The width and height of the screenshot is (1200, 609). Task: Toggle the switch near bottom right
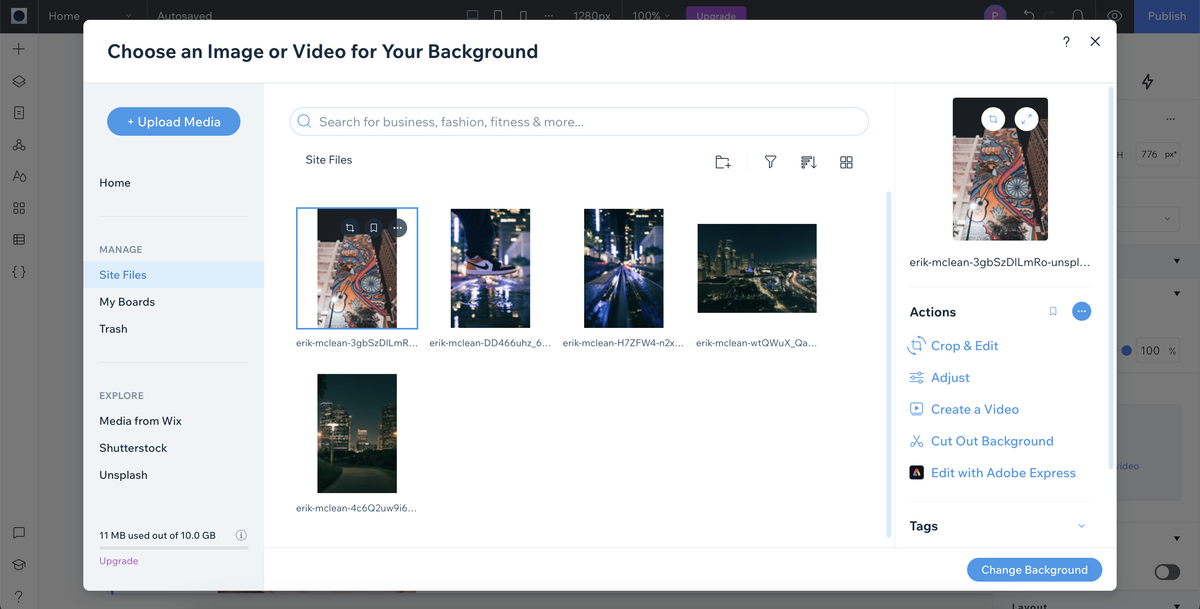1166,571
